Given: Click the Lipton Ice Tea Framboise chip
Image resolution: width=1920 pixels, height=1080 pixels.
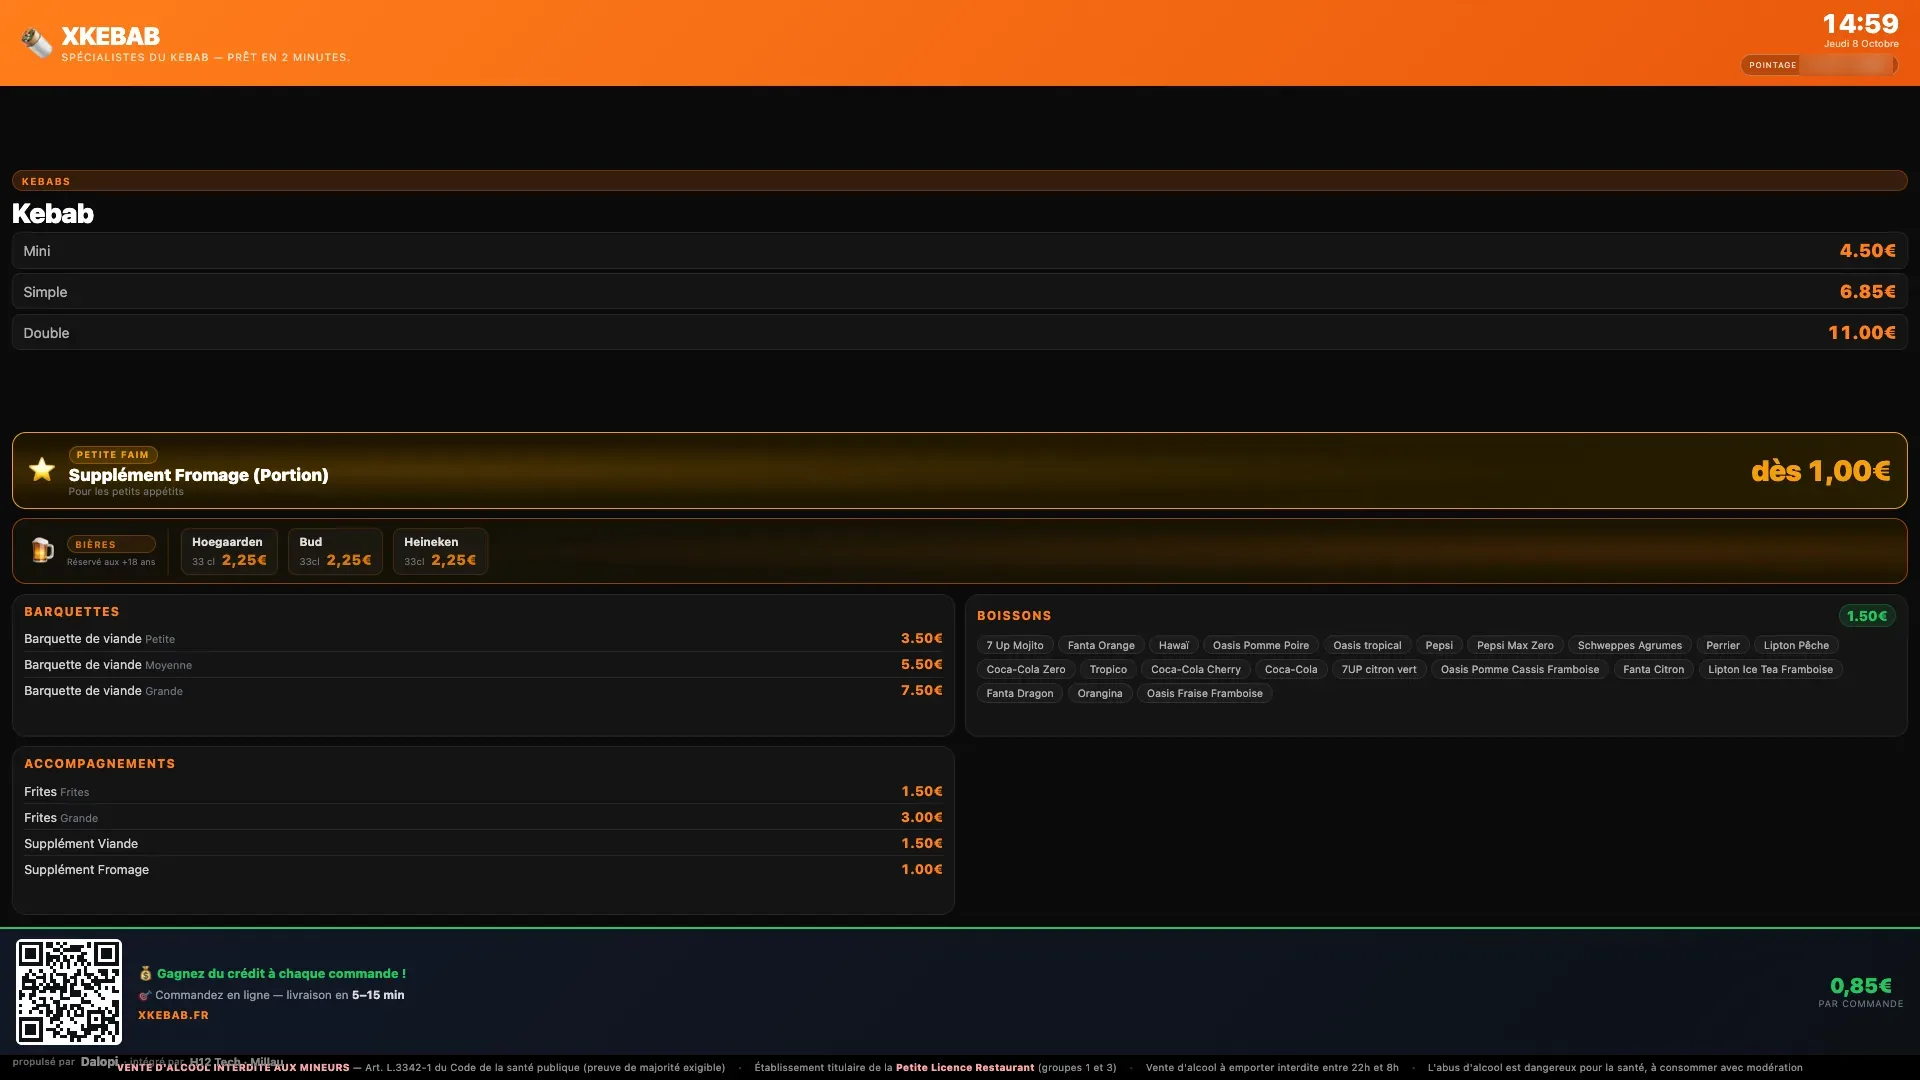Looking at the screenshot, I should (1771, 669).
